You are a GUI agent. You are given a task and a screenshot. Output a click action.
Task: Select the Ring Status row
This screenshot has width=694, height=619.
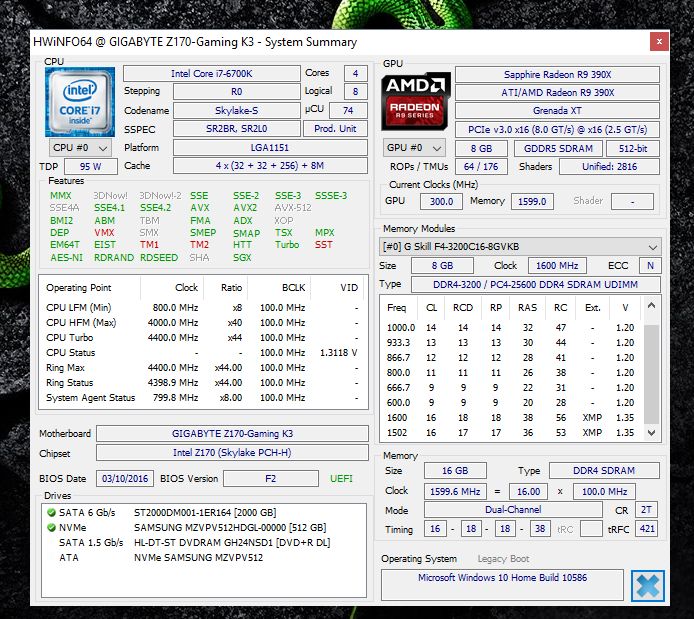tap(202, 383)
